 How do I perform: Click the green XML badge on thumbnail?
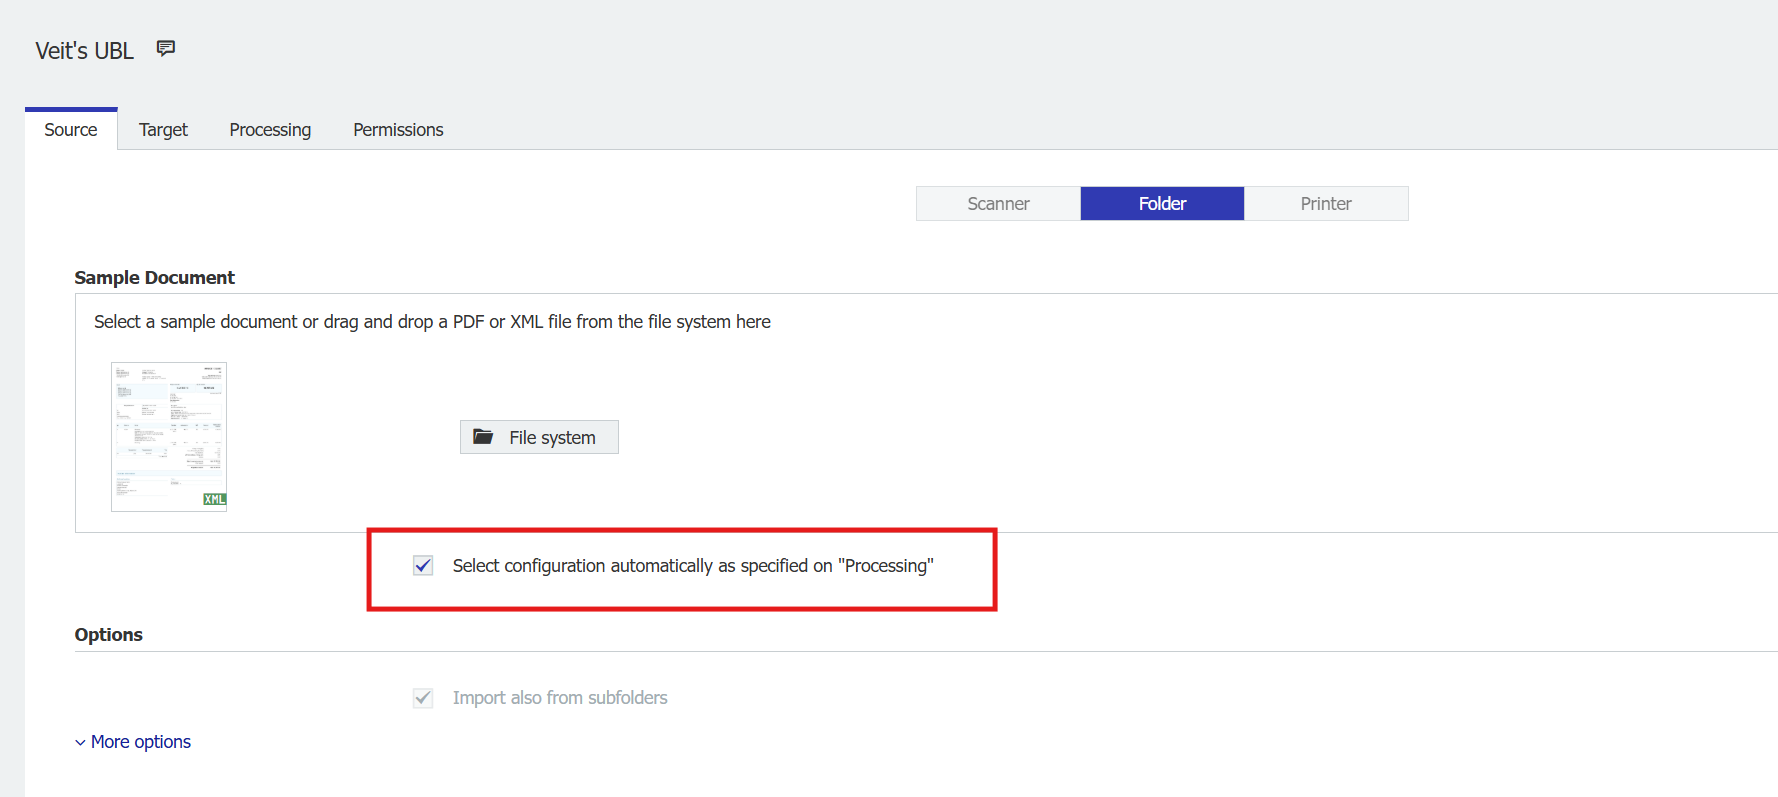coord(214,499)
